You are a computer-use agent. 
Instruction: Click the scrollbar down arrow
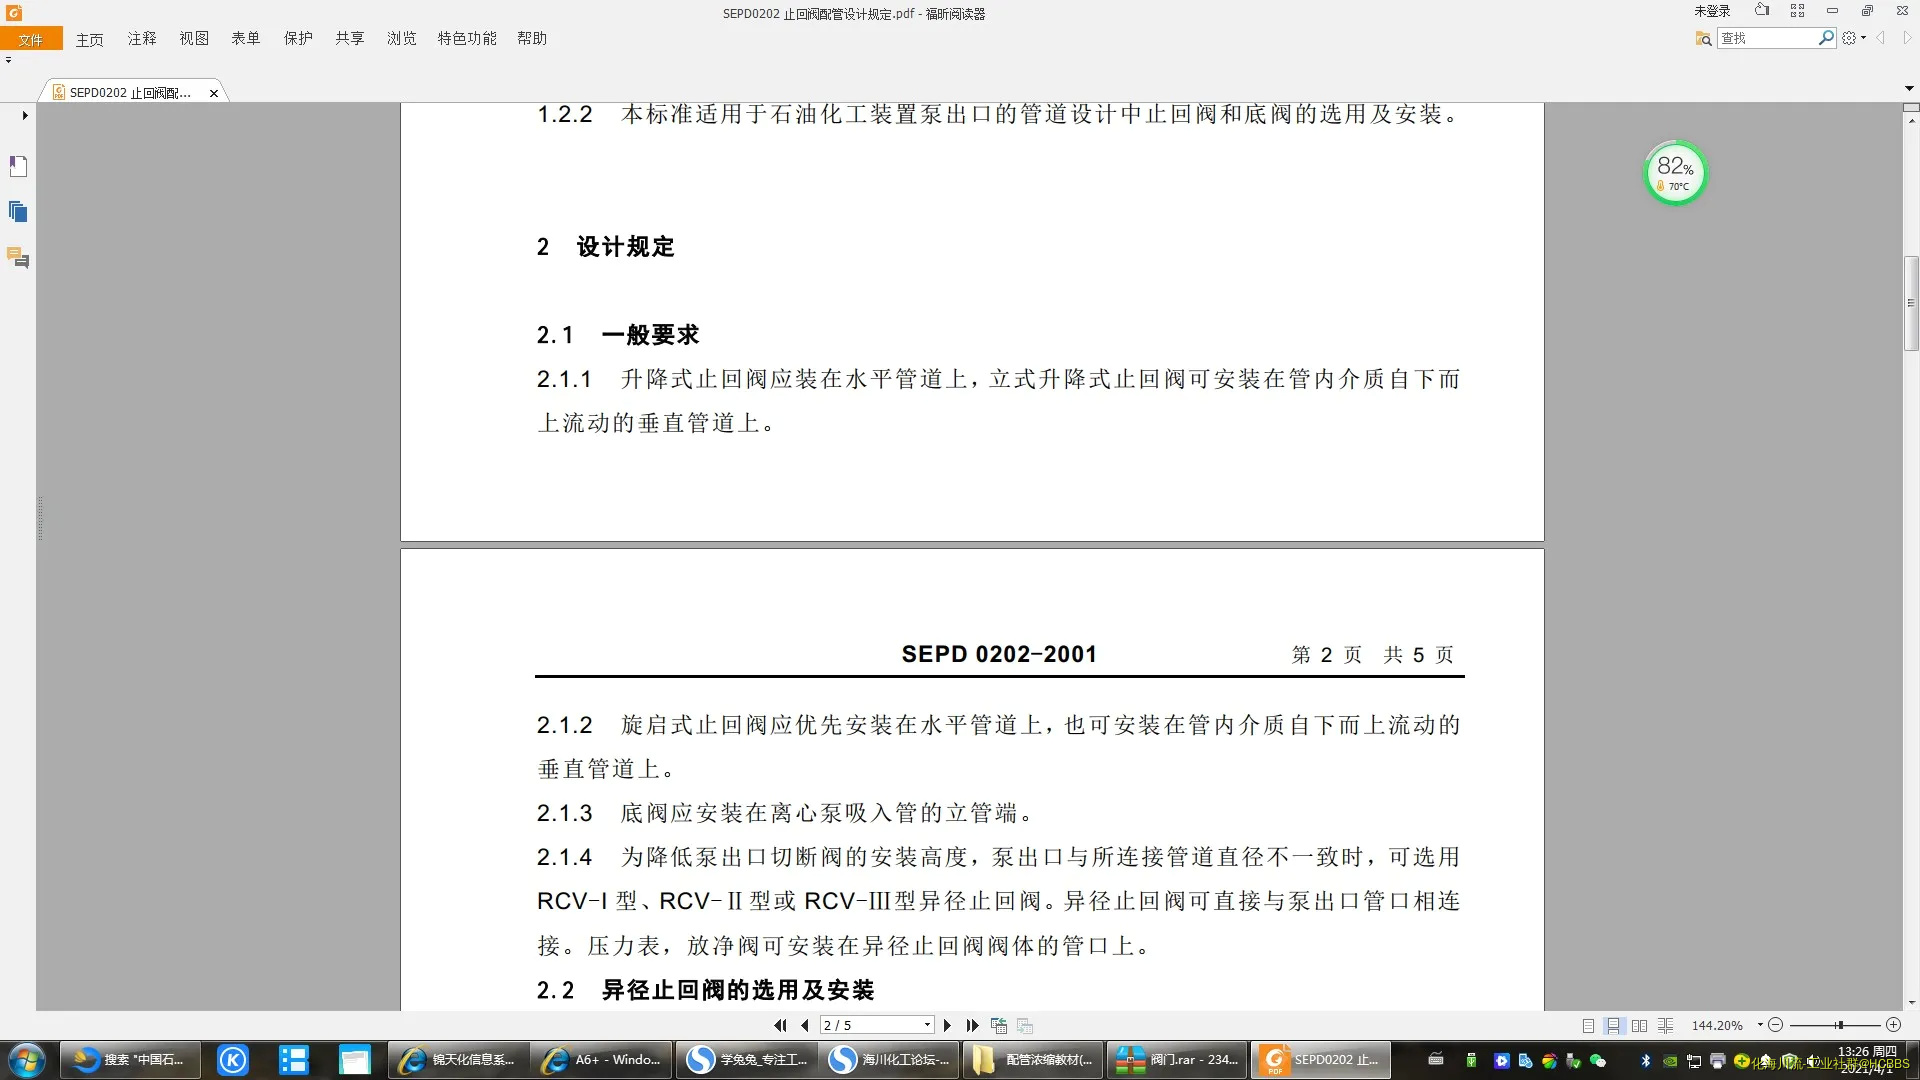coord(1911,1003)
